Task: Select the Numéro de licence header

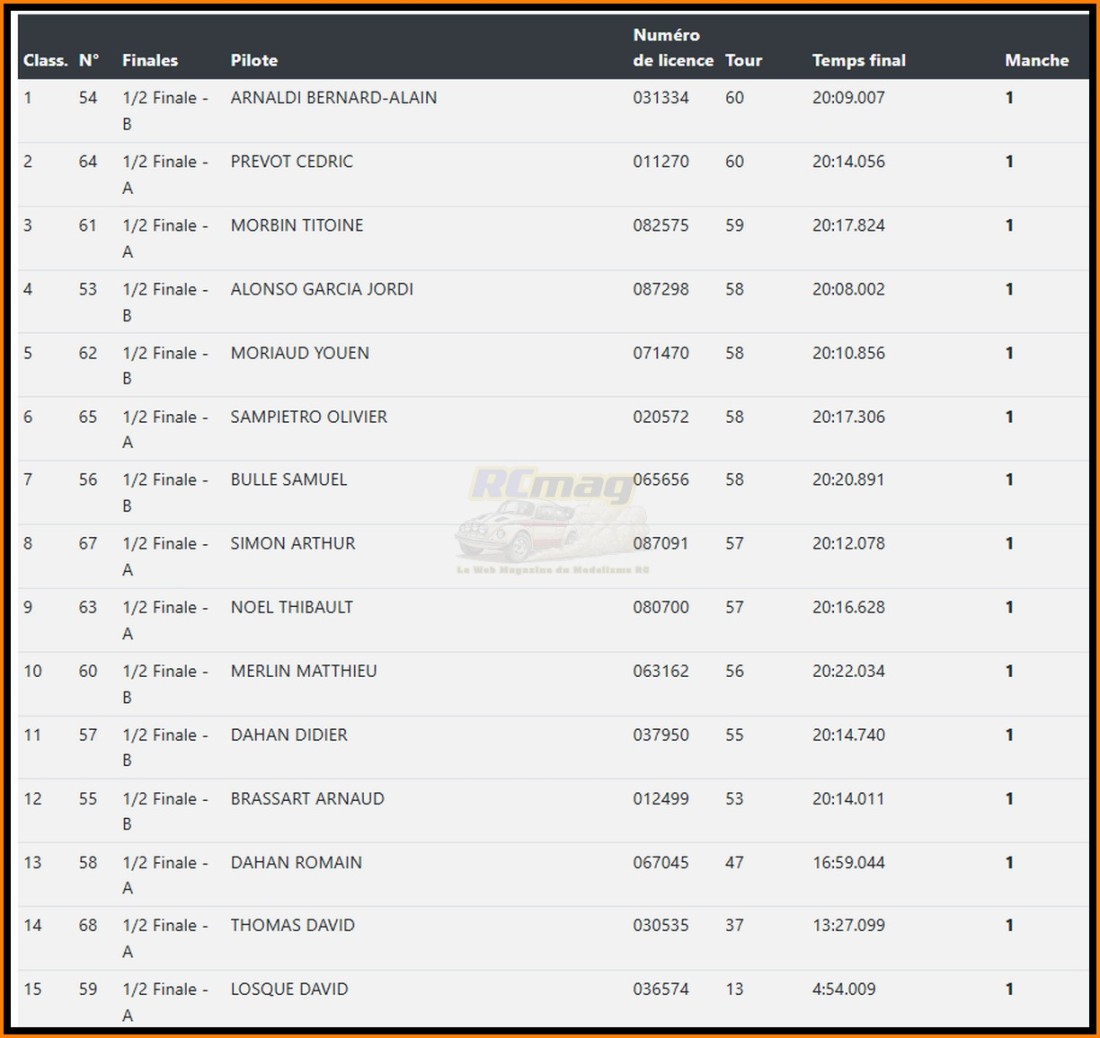Action: 673,48
